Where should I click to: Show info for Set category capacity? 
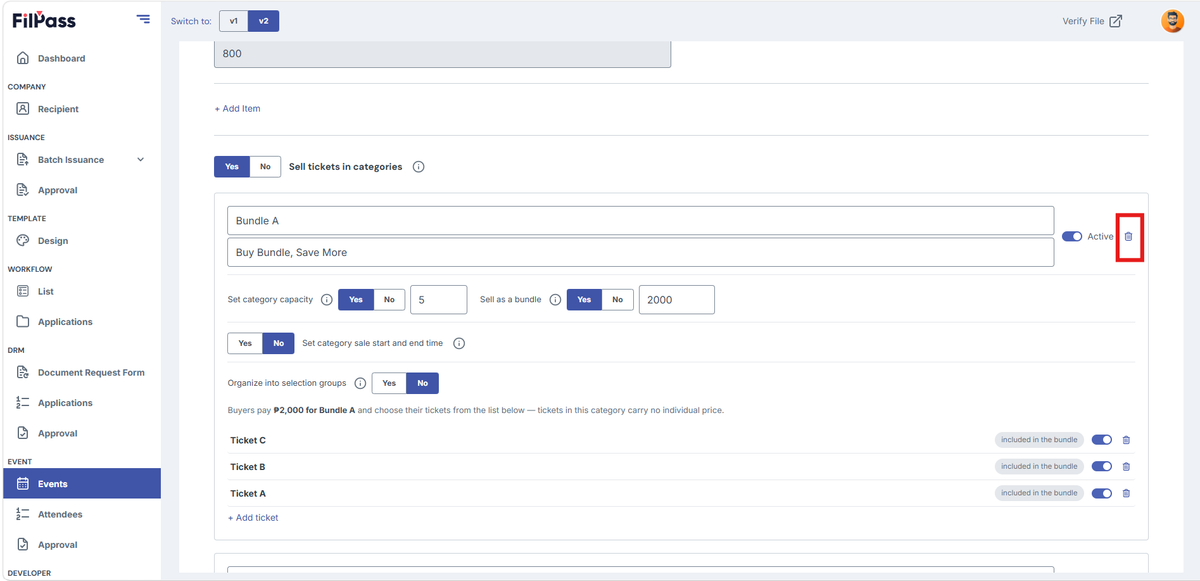tap(326, 300)
